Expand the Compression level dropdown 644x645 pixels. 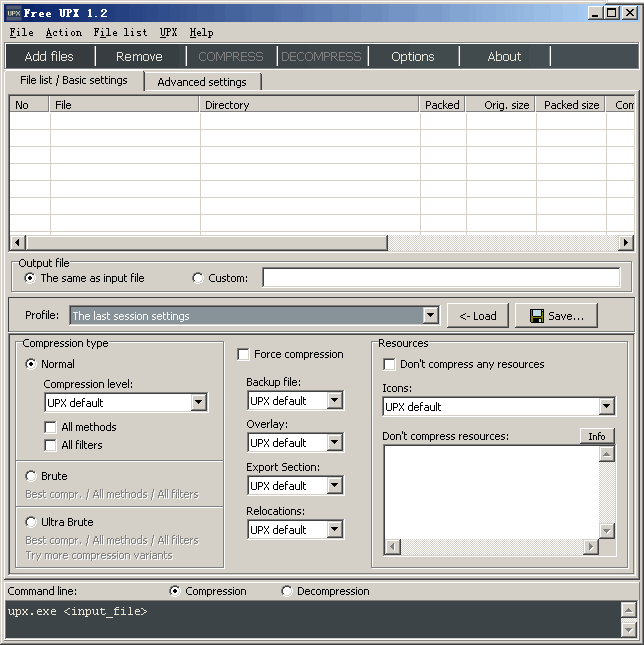coord(198,403)
